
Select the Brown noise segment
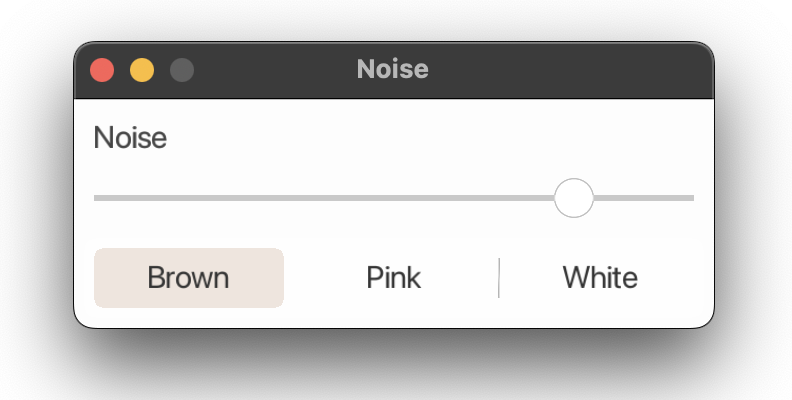point(189,278)
